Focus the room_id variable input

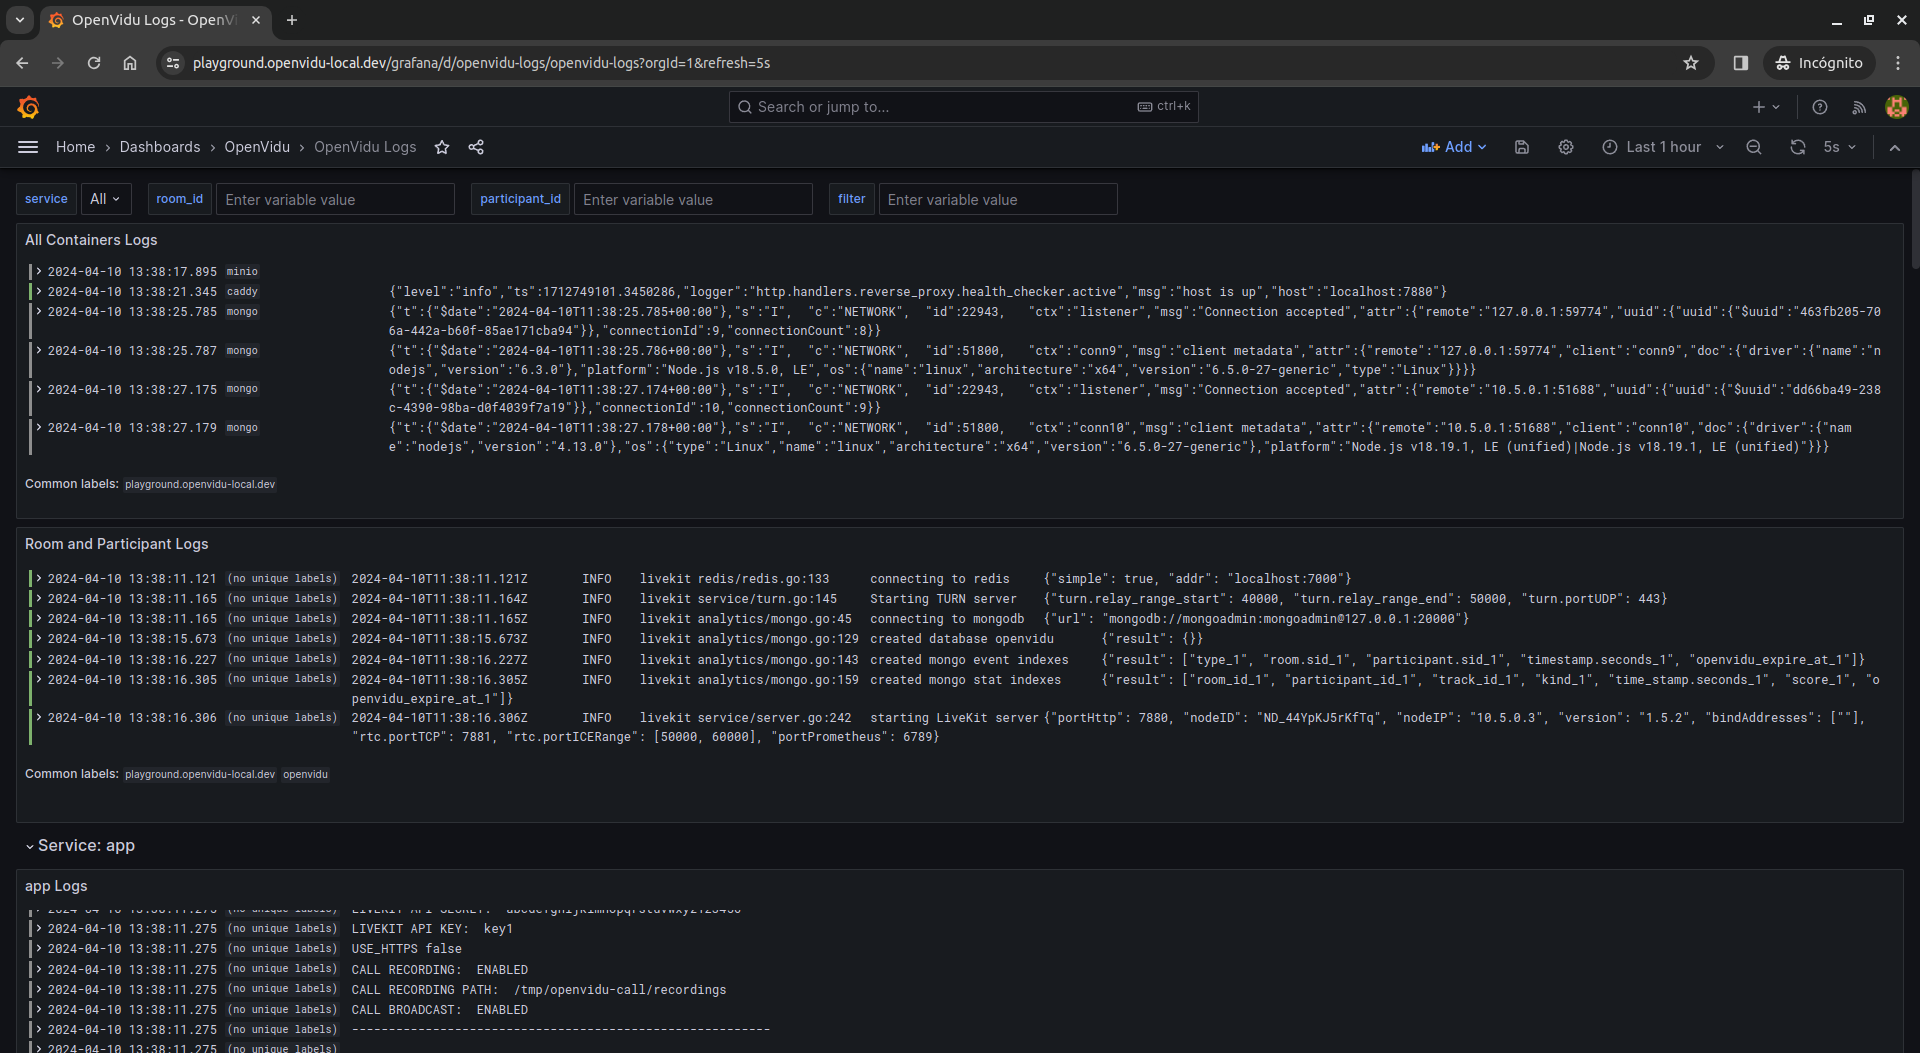tap(335, 199)
